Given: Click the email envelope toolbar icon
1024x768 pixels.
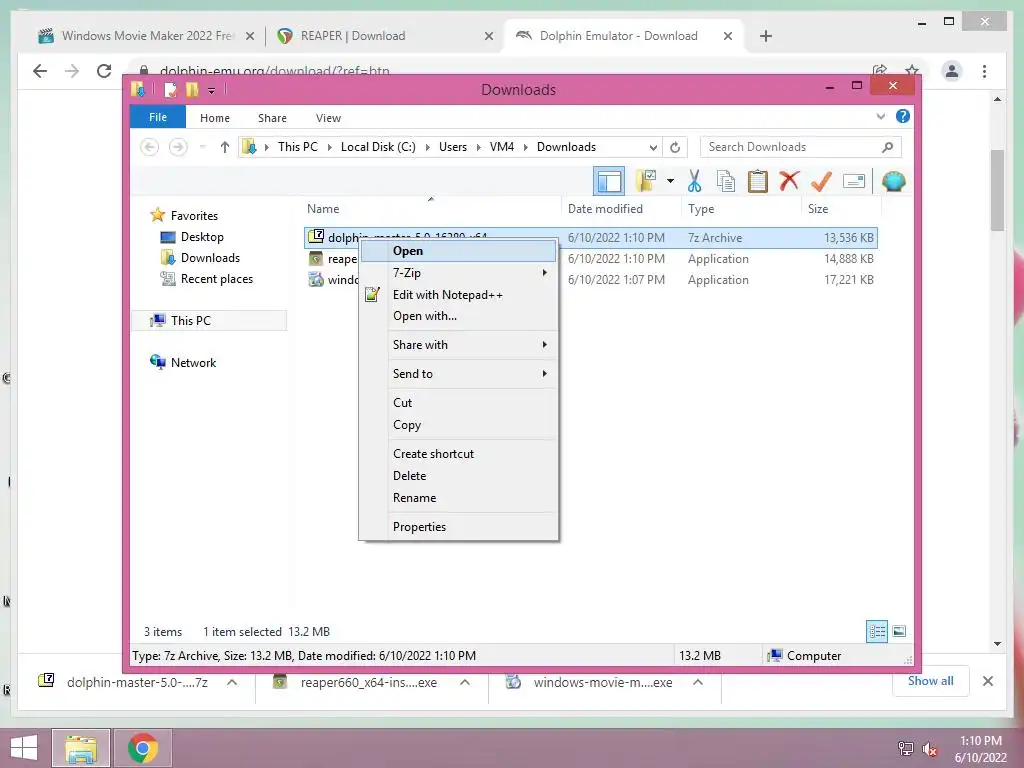Looking at the screenshot, I should (x=854, y=181).
